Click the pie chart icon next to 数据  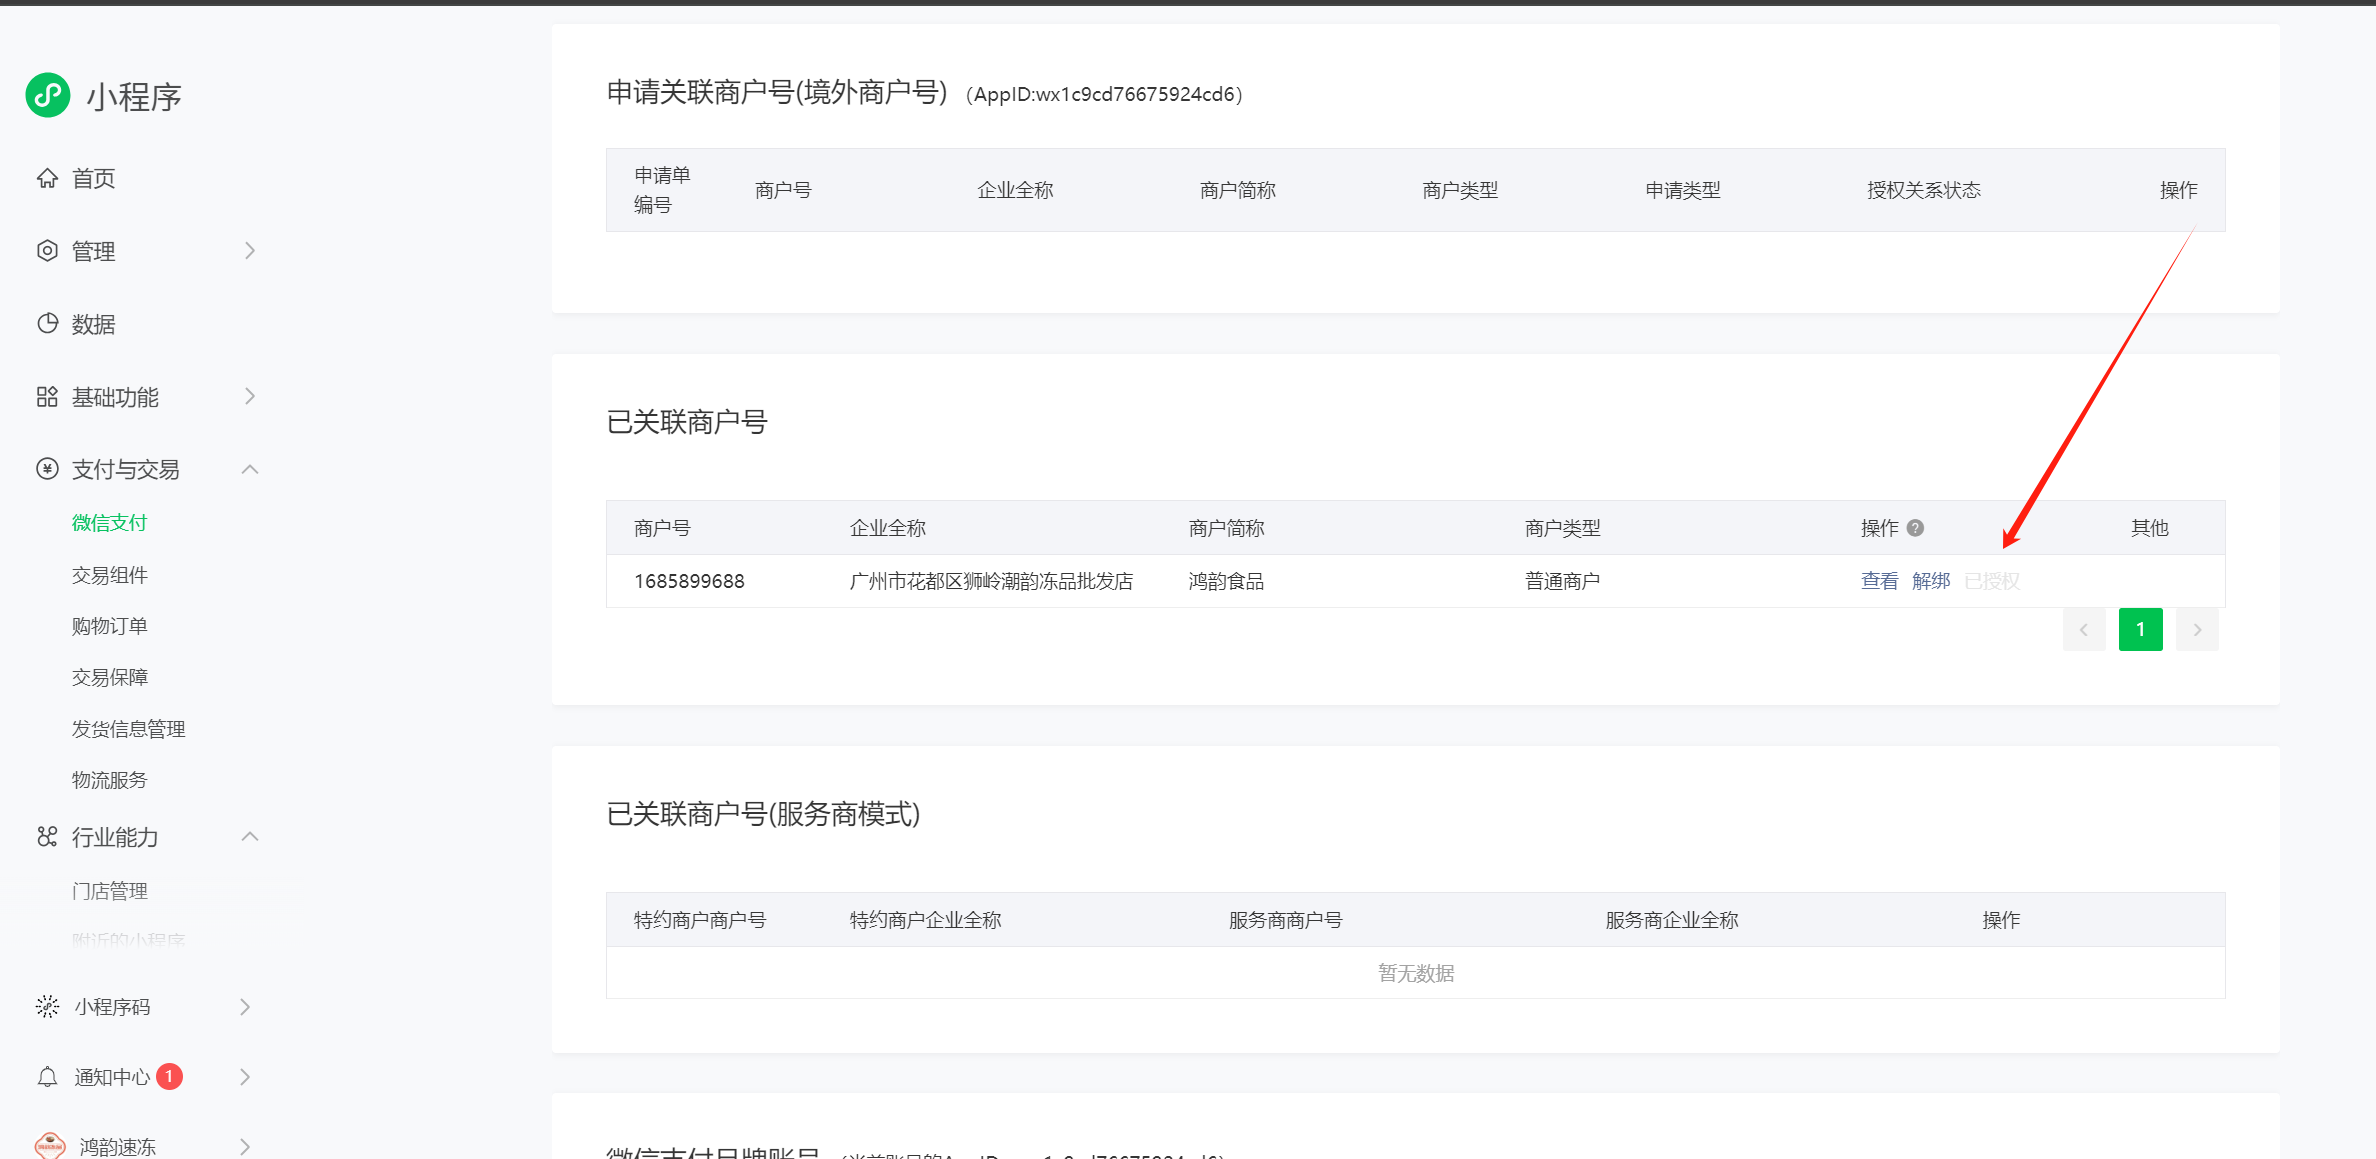pos(47,324)
